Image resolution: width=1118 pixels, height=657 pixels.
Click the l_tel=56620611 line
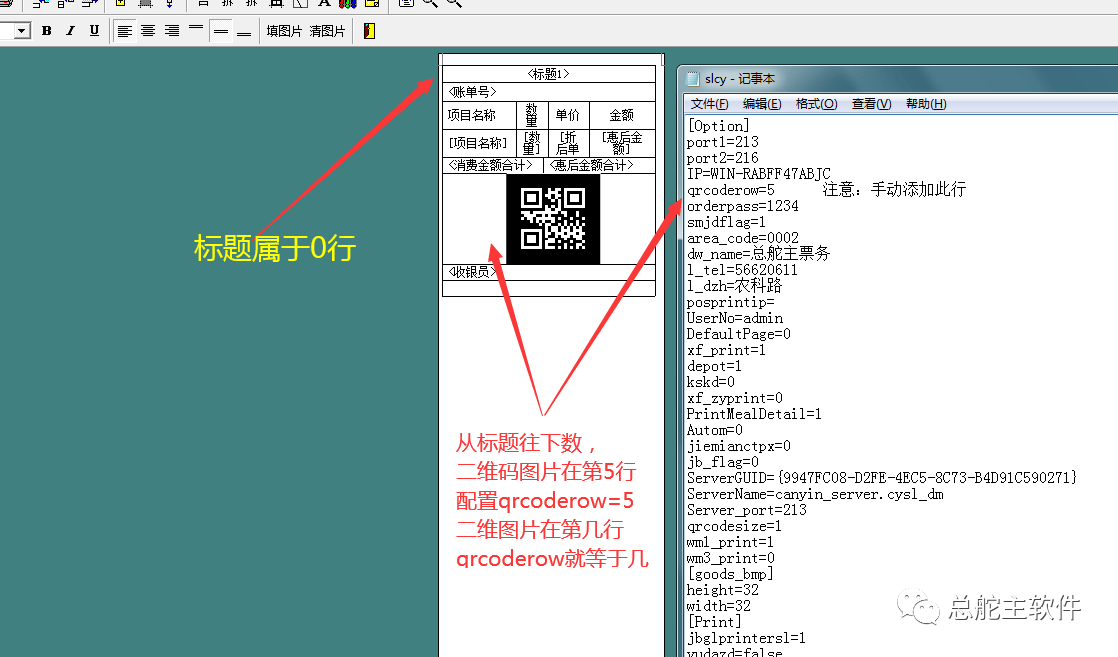click(x=742, y=270)
